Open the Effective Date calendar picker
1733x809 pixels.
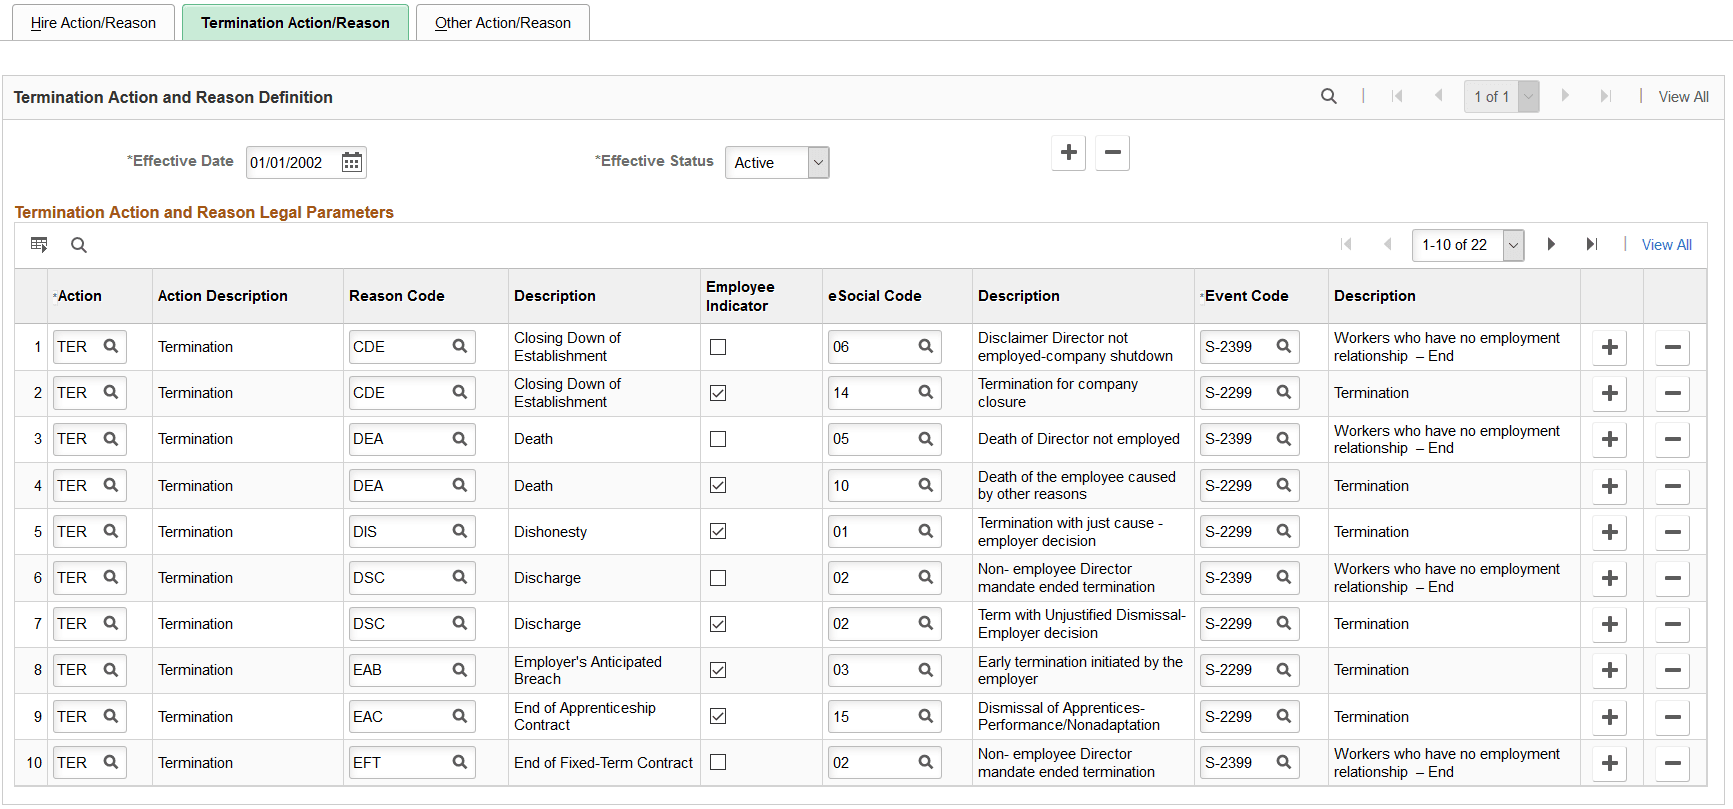coord(352,162)
